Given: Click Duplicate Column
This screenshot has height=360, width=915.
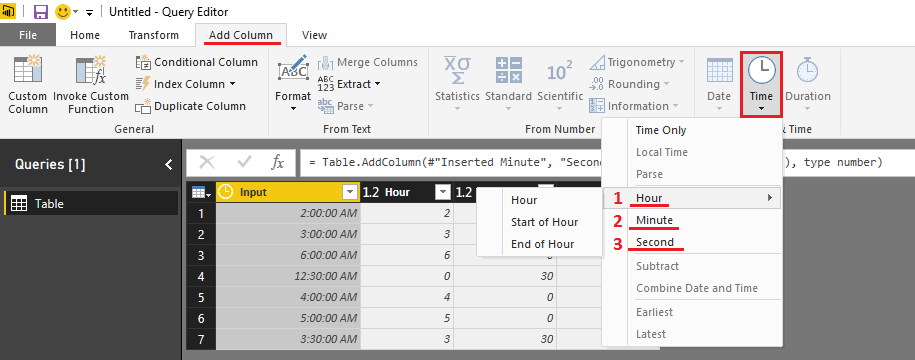Looking at the screenshot, I should click(191, 106).
